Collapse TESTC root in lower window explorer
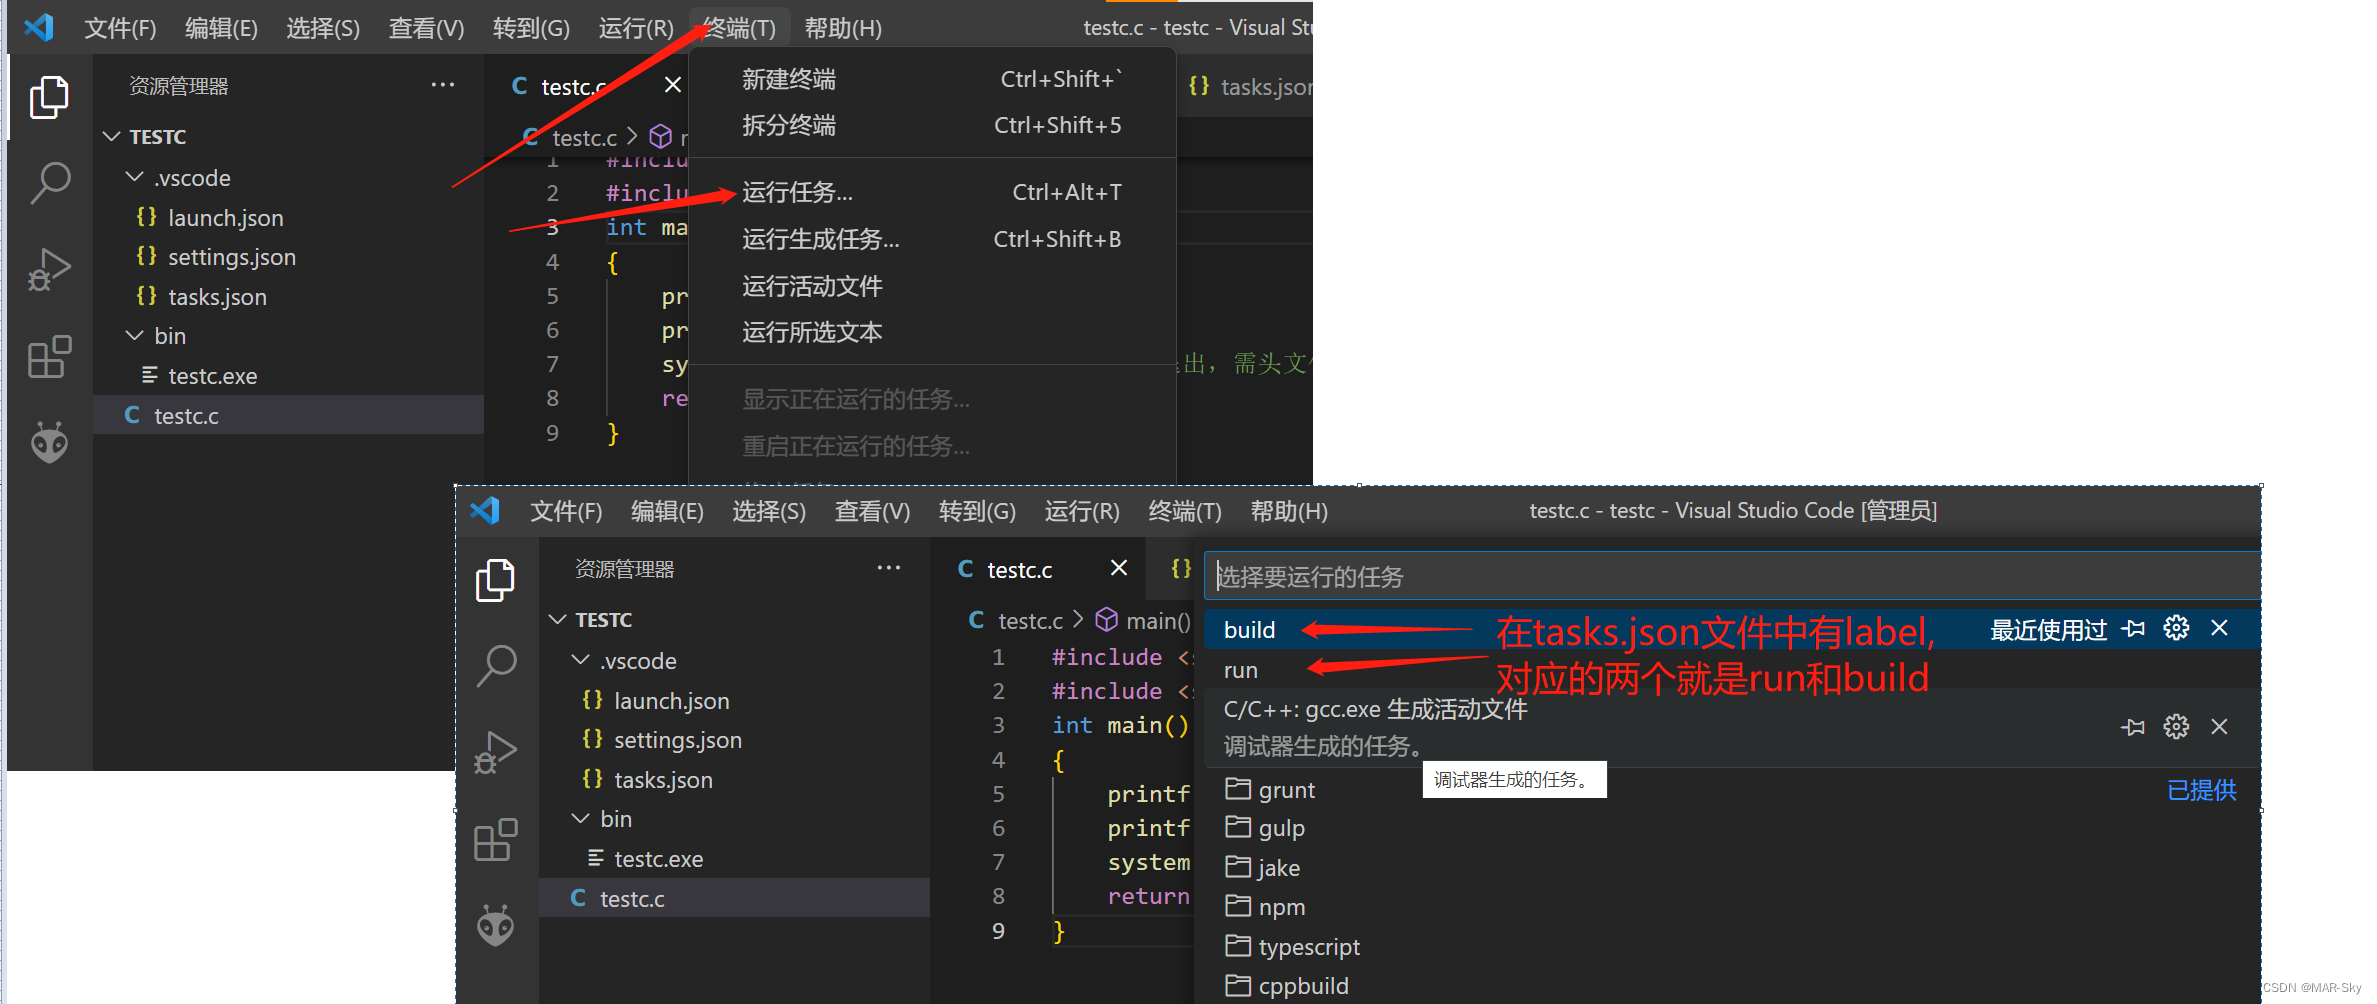Image resolution: width=2377 pixels, height=1004 pixels. pos(558,620)
